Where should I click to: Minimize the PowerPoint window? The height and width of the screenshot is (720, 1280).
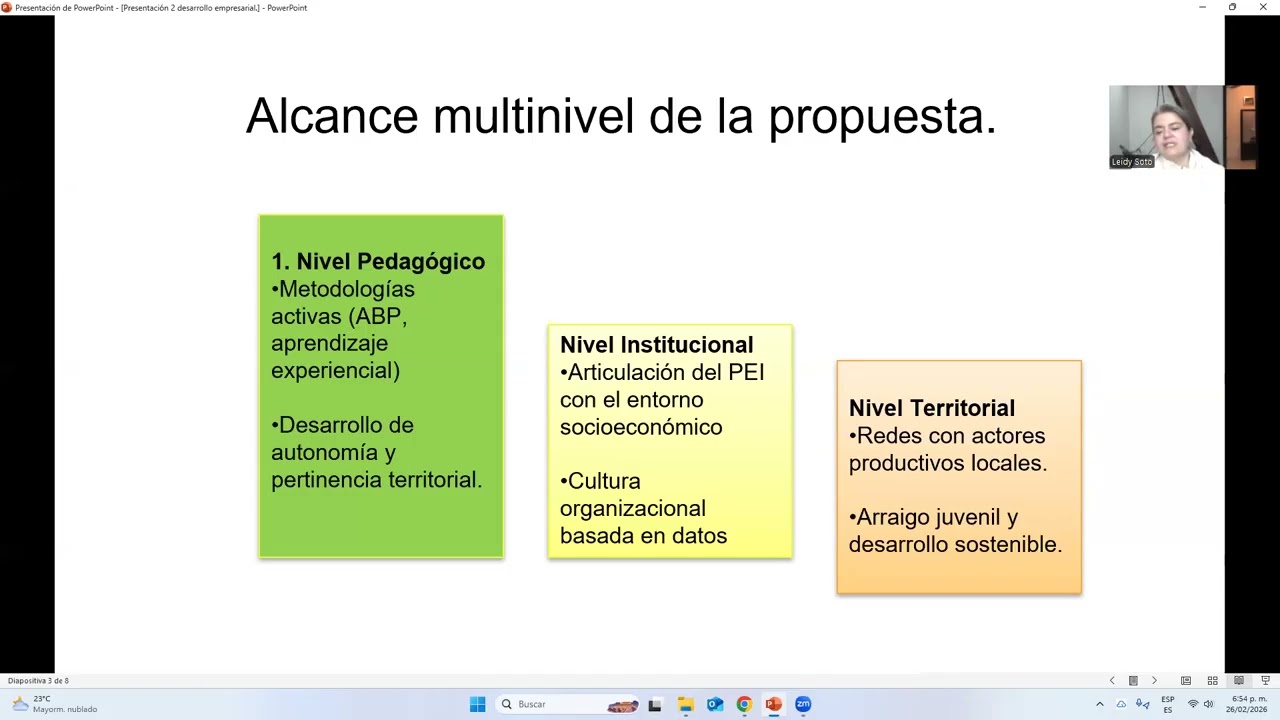point(1202,7)
